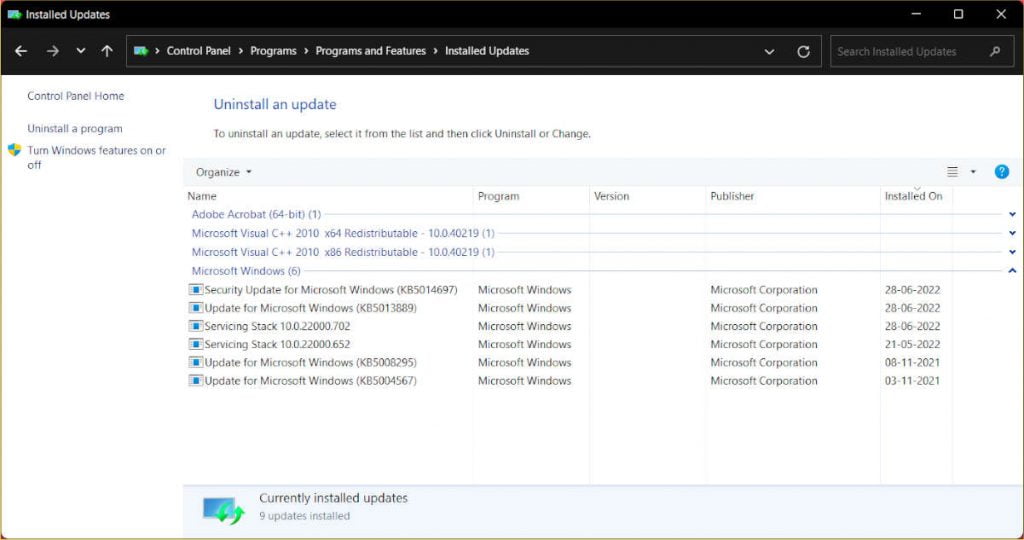Click the shield icon beside Windows features

click(x=14, y=150)
